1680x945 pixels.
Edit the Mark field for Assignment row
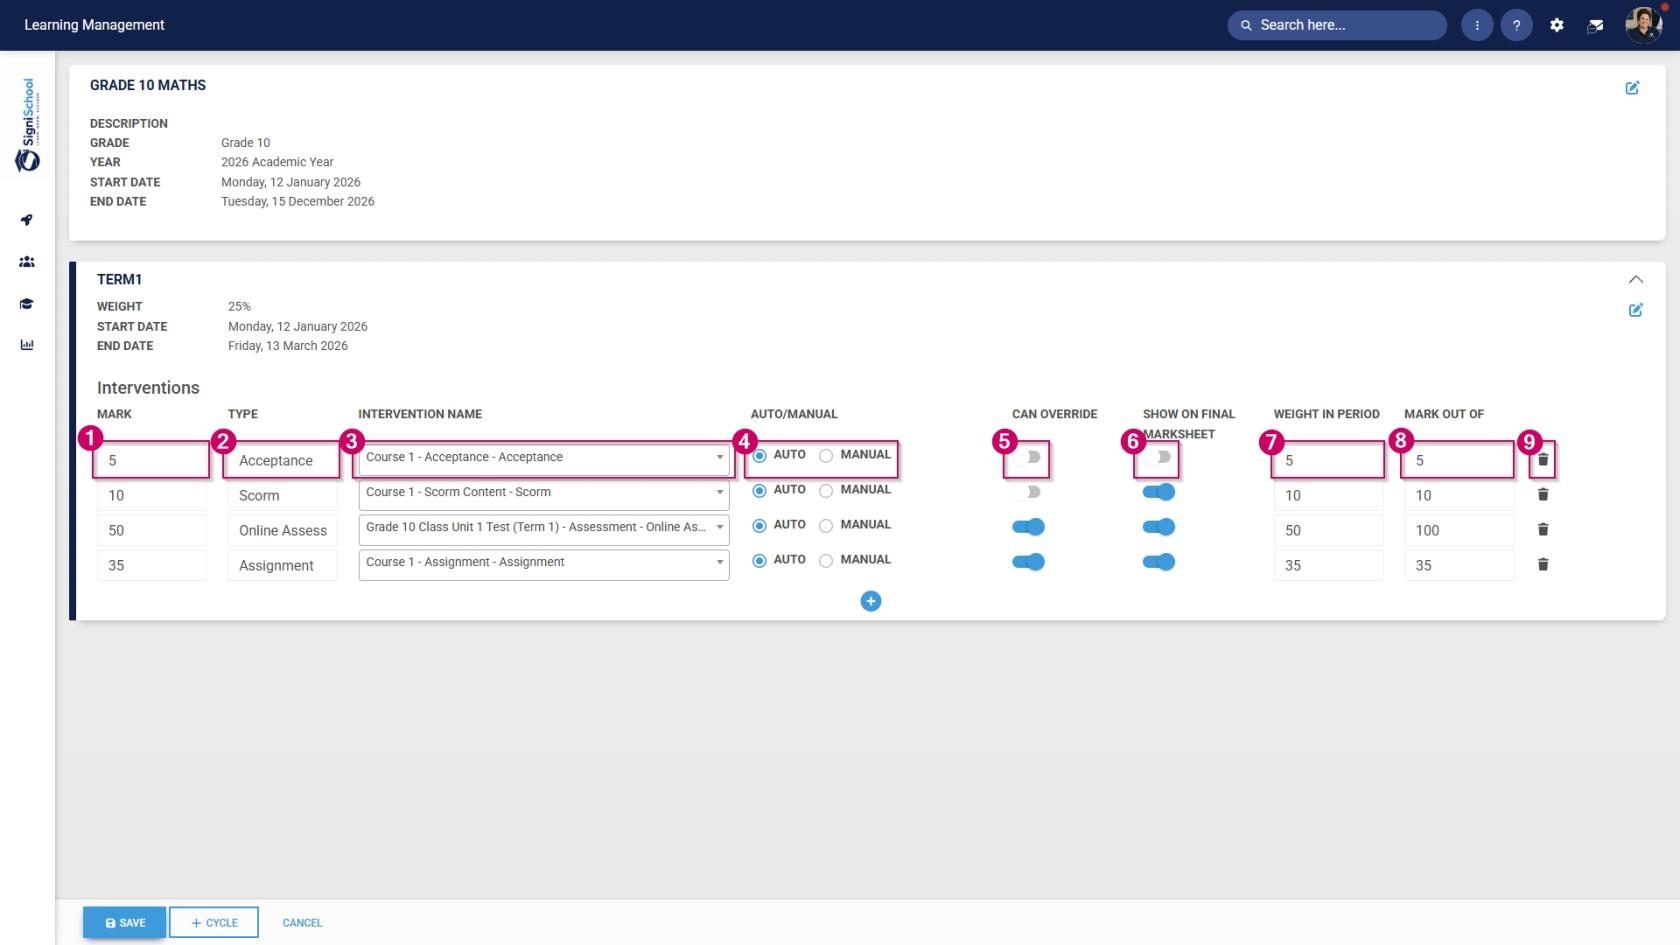click(151, 565)
